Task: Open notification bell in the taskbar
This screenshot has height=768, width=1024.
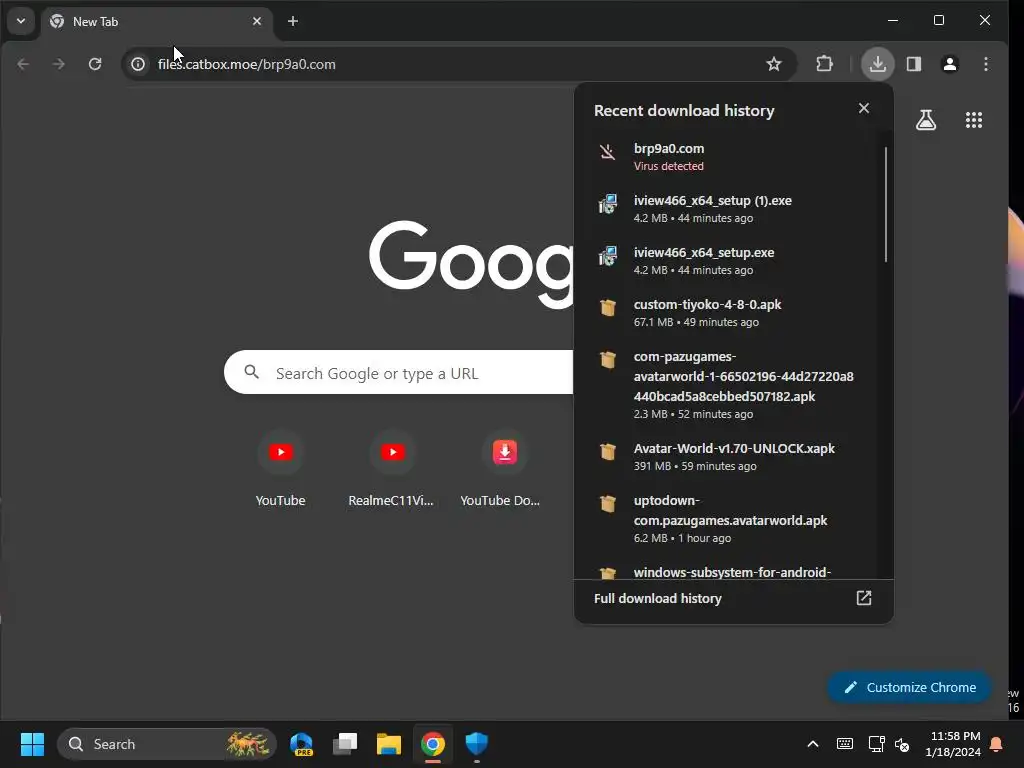Action: [997, 744]
